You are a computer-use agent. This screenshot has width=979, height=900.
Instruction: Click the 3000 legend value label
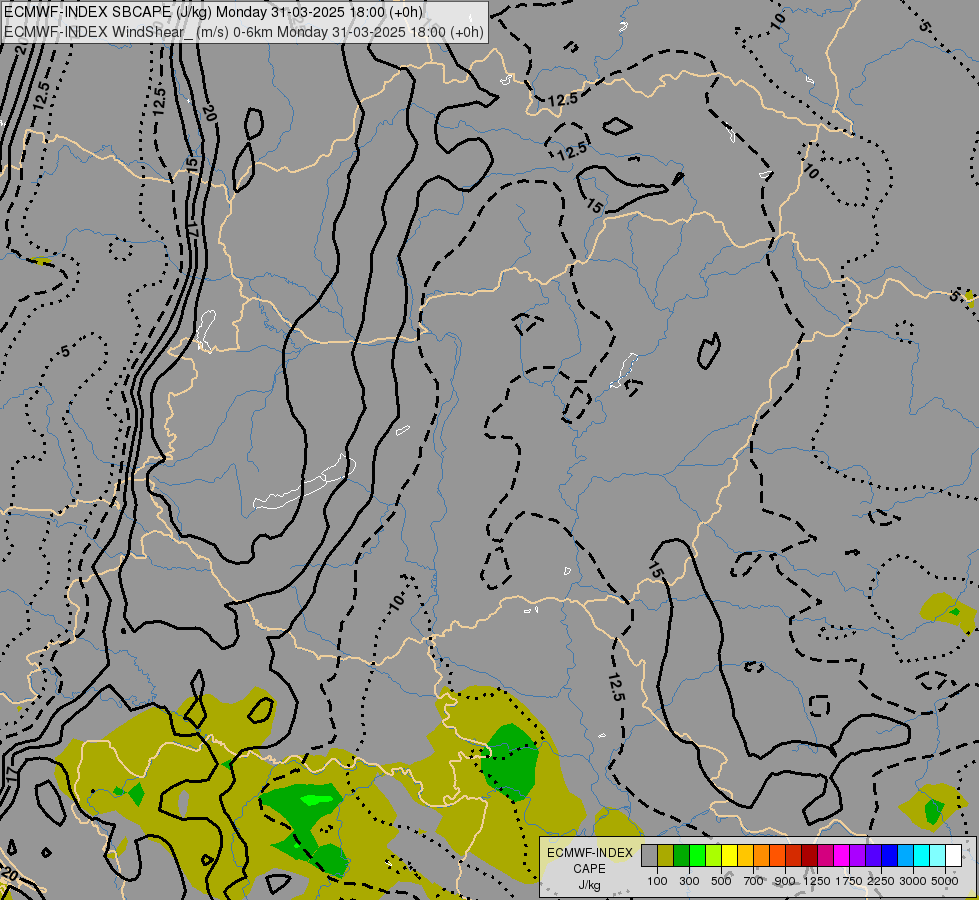pos(913,881)
